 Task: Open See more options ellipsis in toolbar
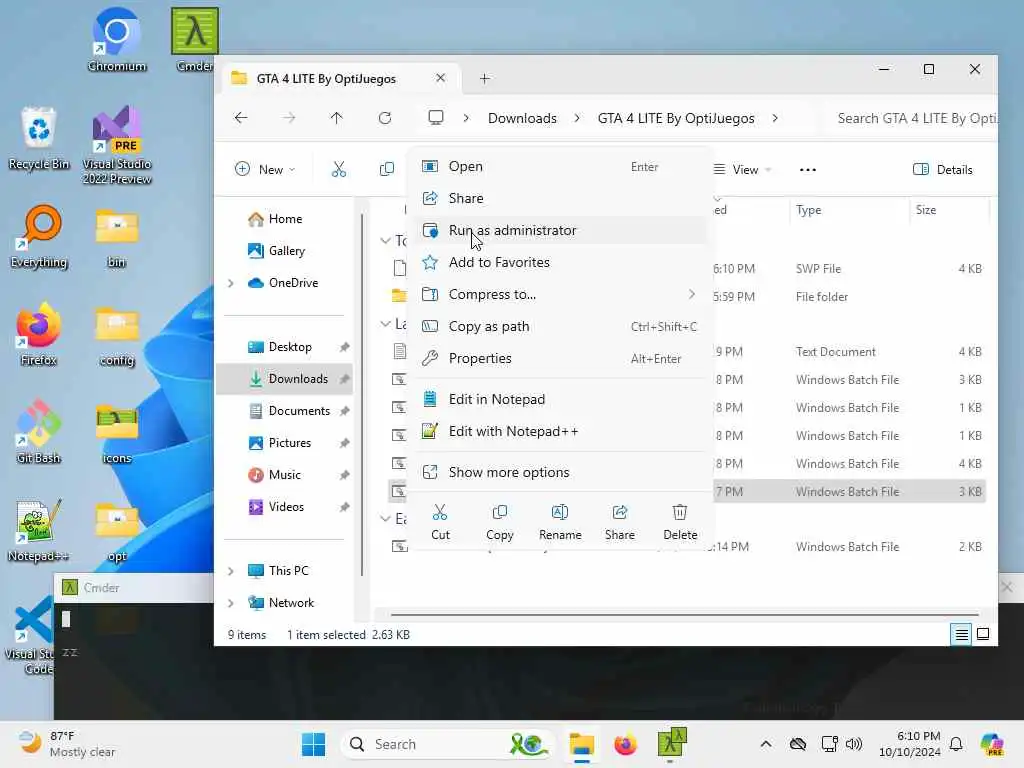tap(808, 170)
